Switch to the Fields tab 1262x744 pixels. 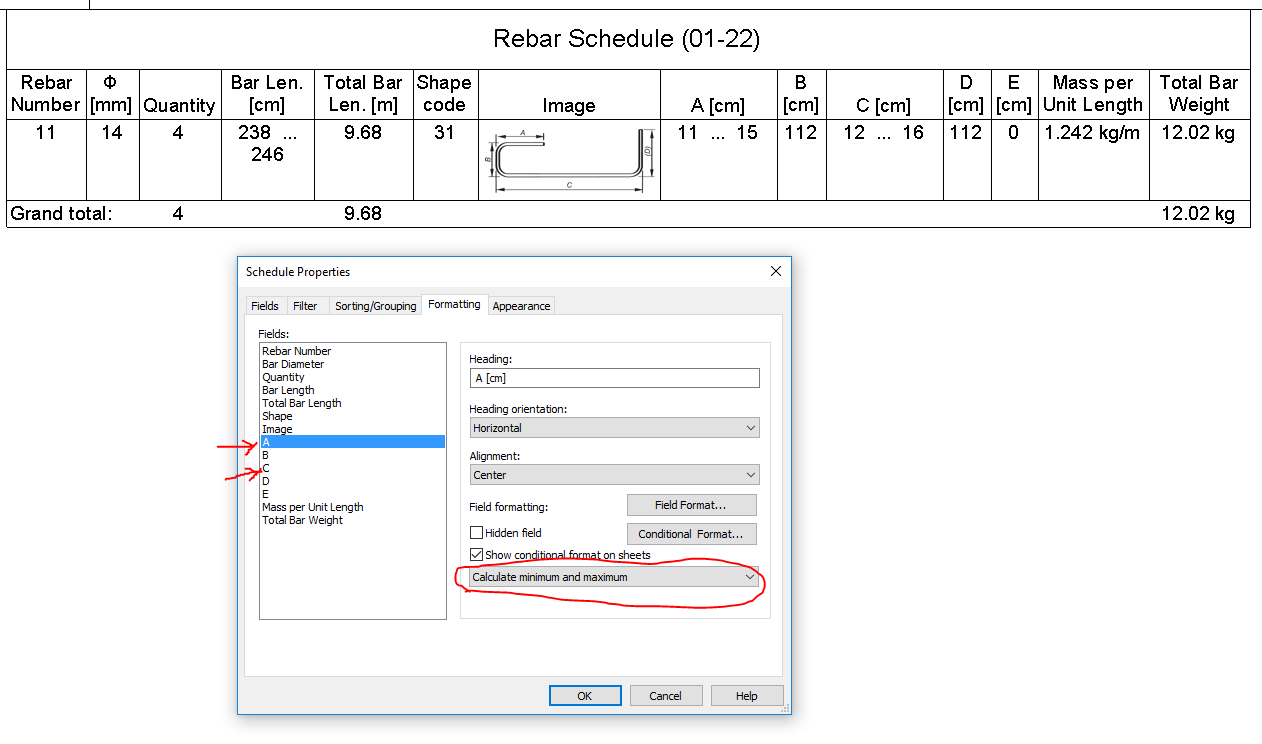[x=265, y=305]
